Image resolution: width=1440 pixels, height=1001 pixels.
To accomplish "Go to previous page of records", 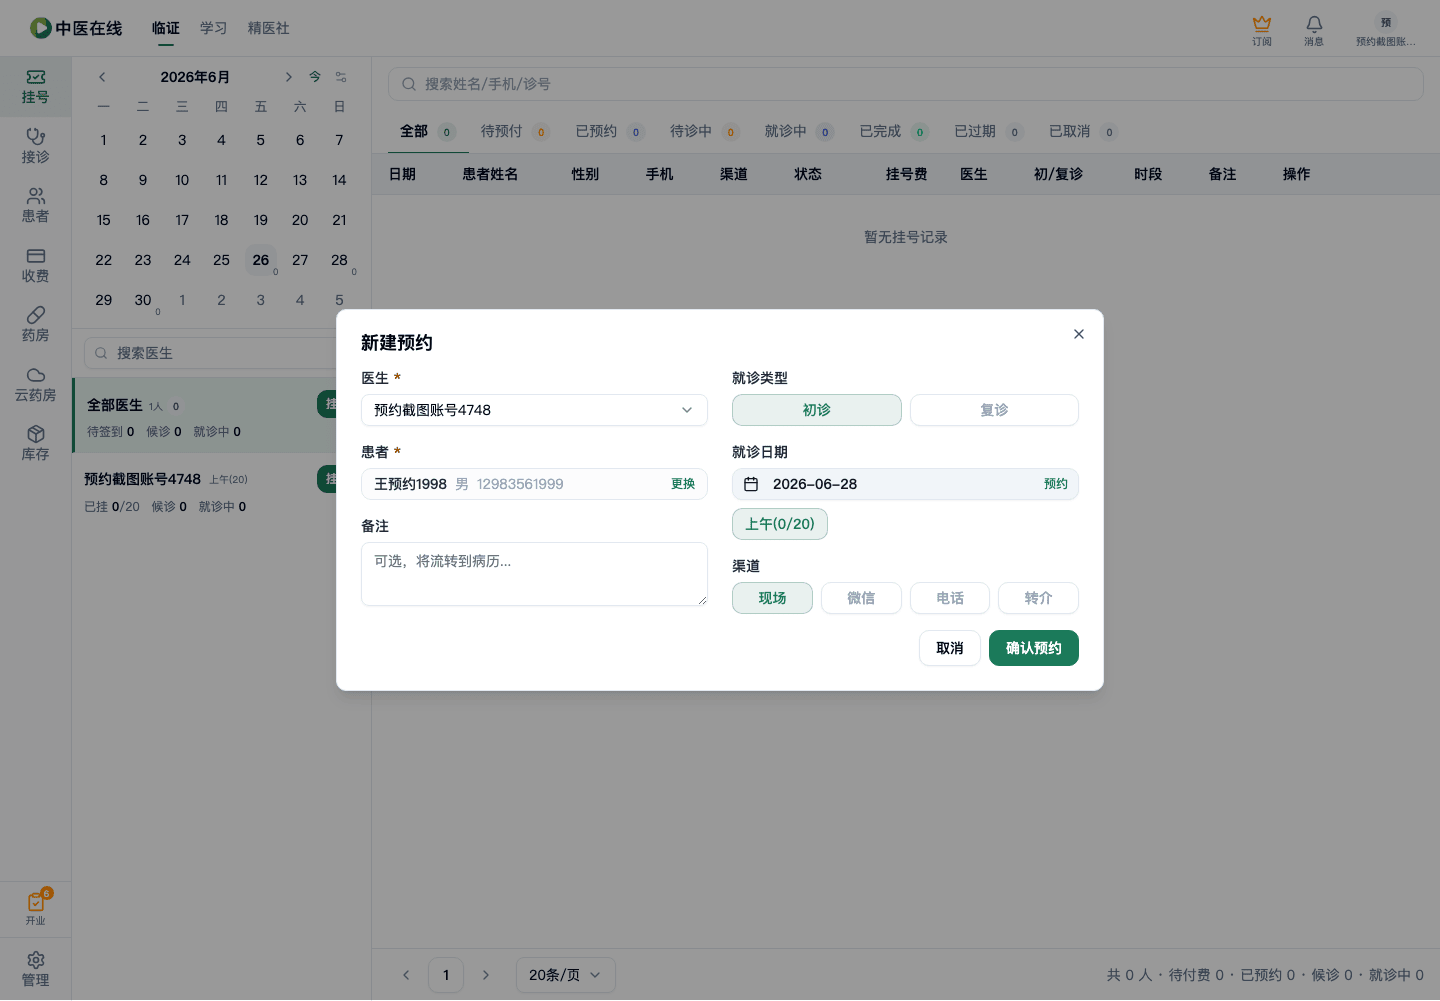I will 406,975.
